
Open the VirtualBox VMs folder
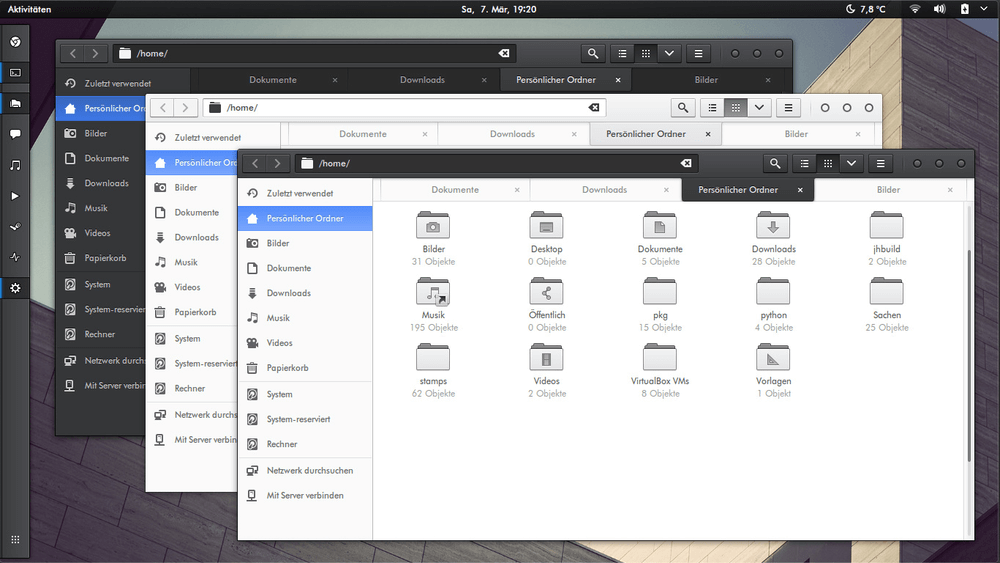pos(660,358)
